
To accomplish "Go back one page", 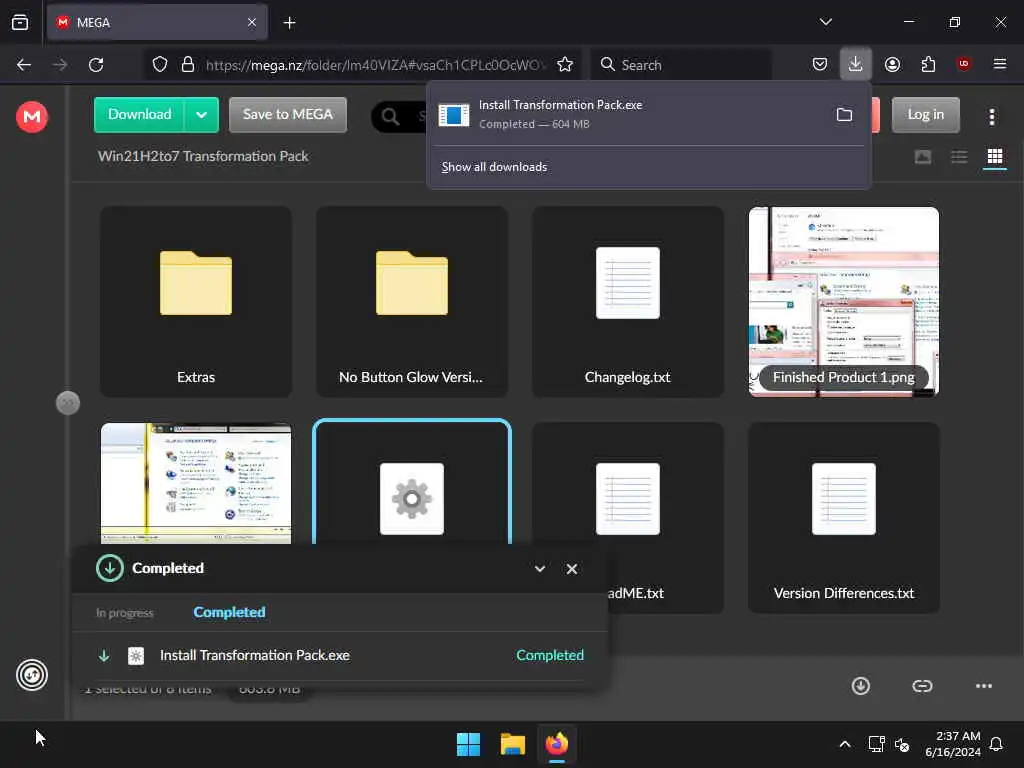I will 24,64.
